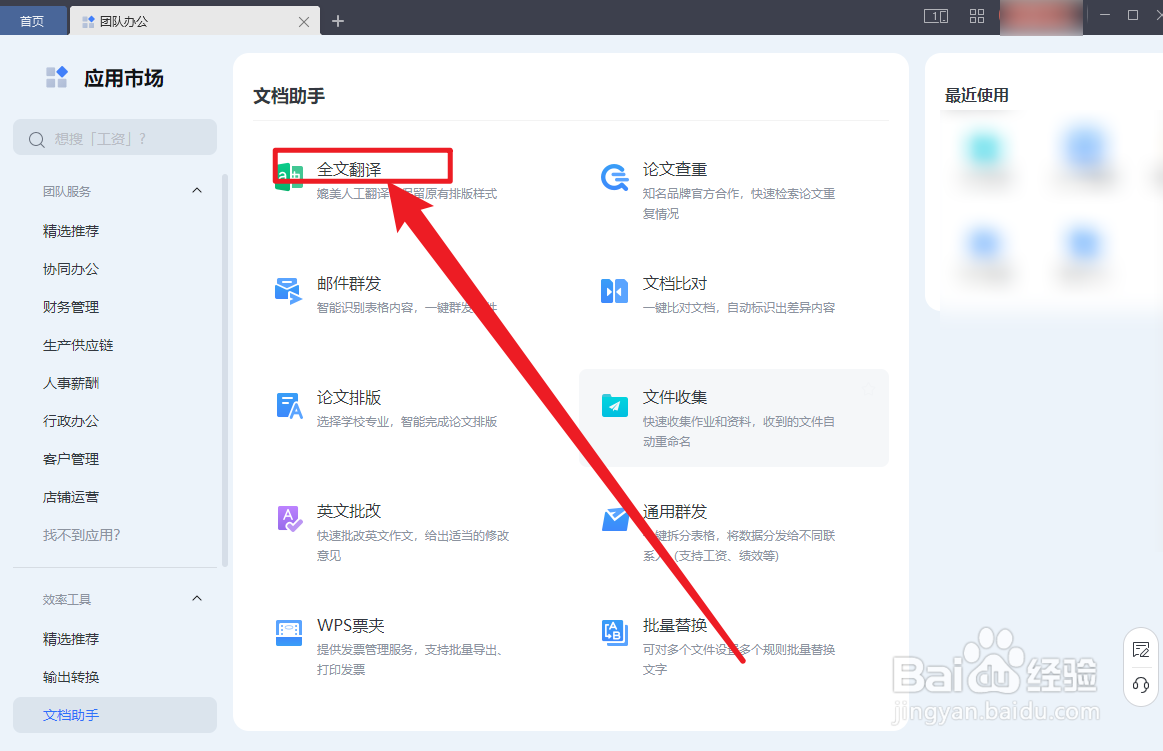Click the 应用市场 logo icon
The width and height of the screenshot is (1163, 751).
coord(56,76)
